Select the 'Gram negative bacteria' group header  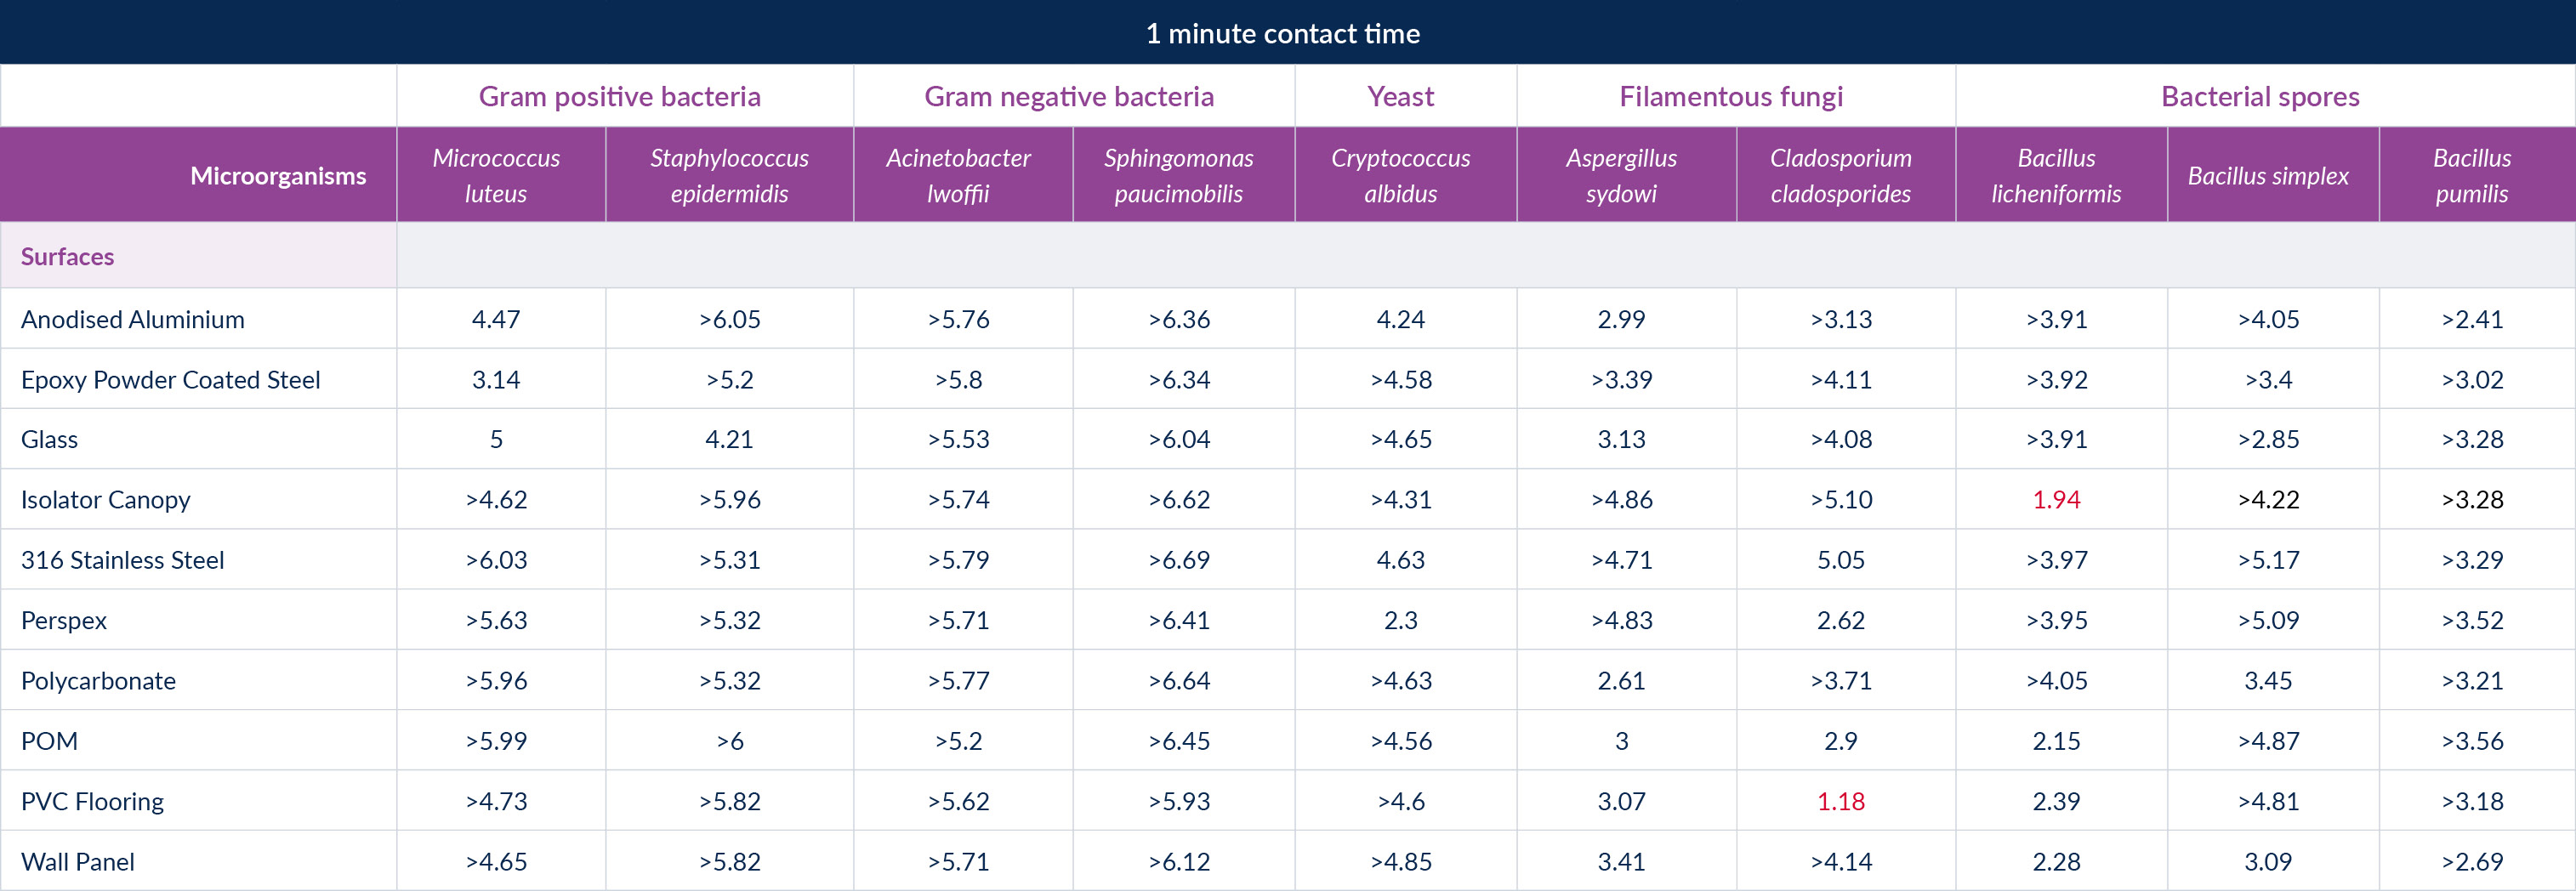(1068, 97)
